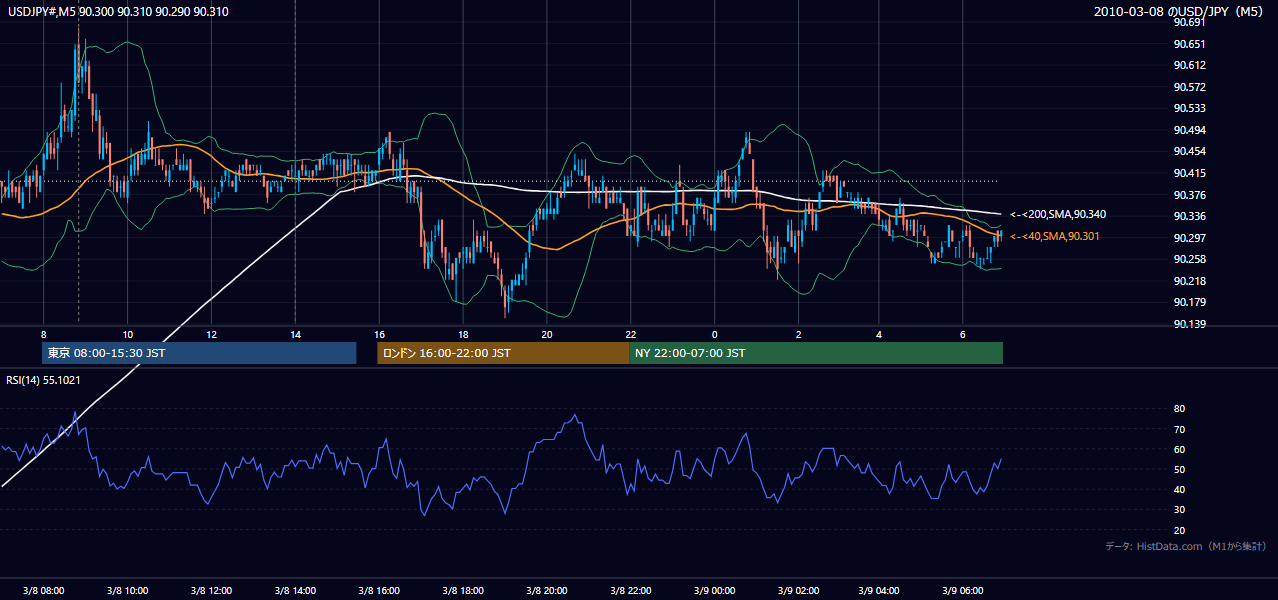Click price axis value 90.258
The height and width of the screenshot is (600, 1278).
click(1189, 259)
